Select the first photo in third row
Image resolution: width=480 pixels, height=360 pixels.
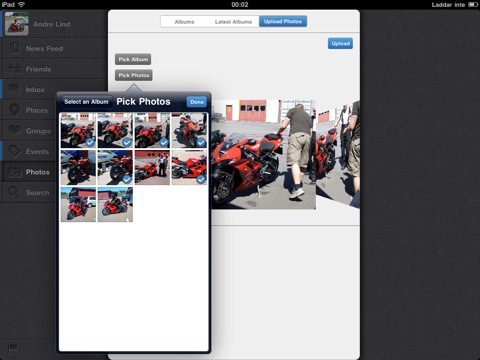pyautogui.click(x=78, y=204)
